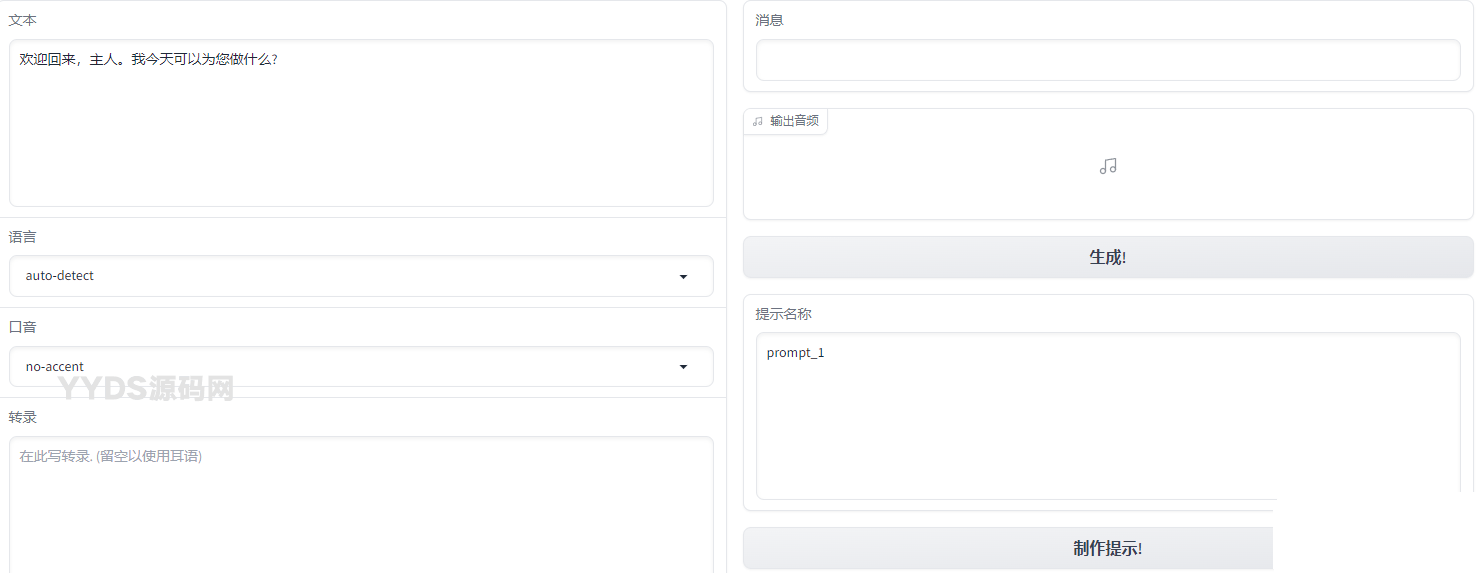1476x573 pixels.
Task: Expand the 口音 dropdown arrow
Action: click(683, 367)
